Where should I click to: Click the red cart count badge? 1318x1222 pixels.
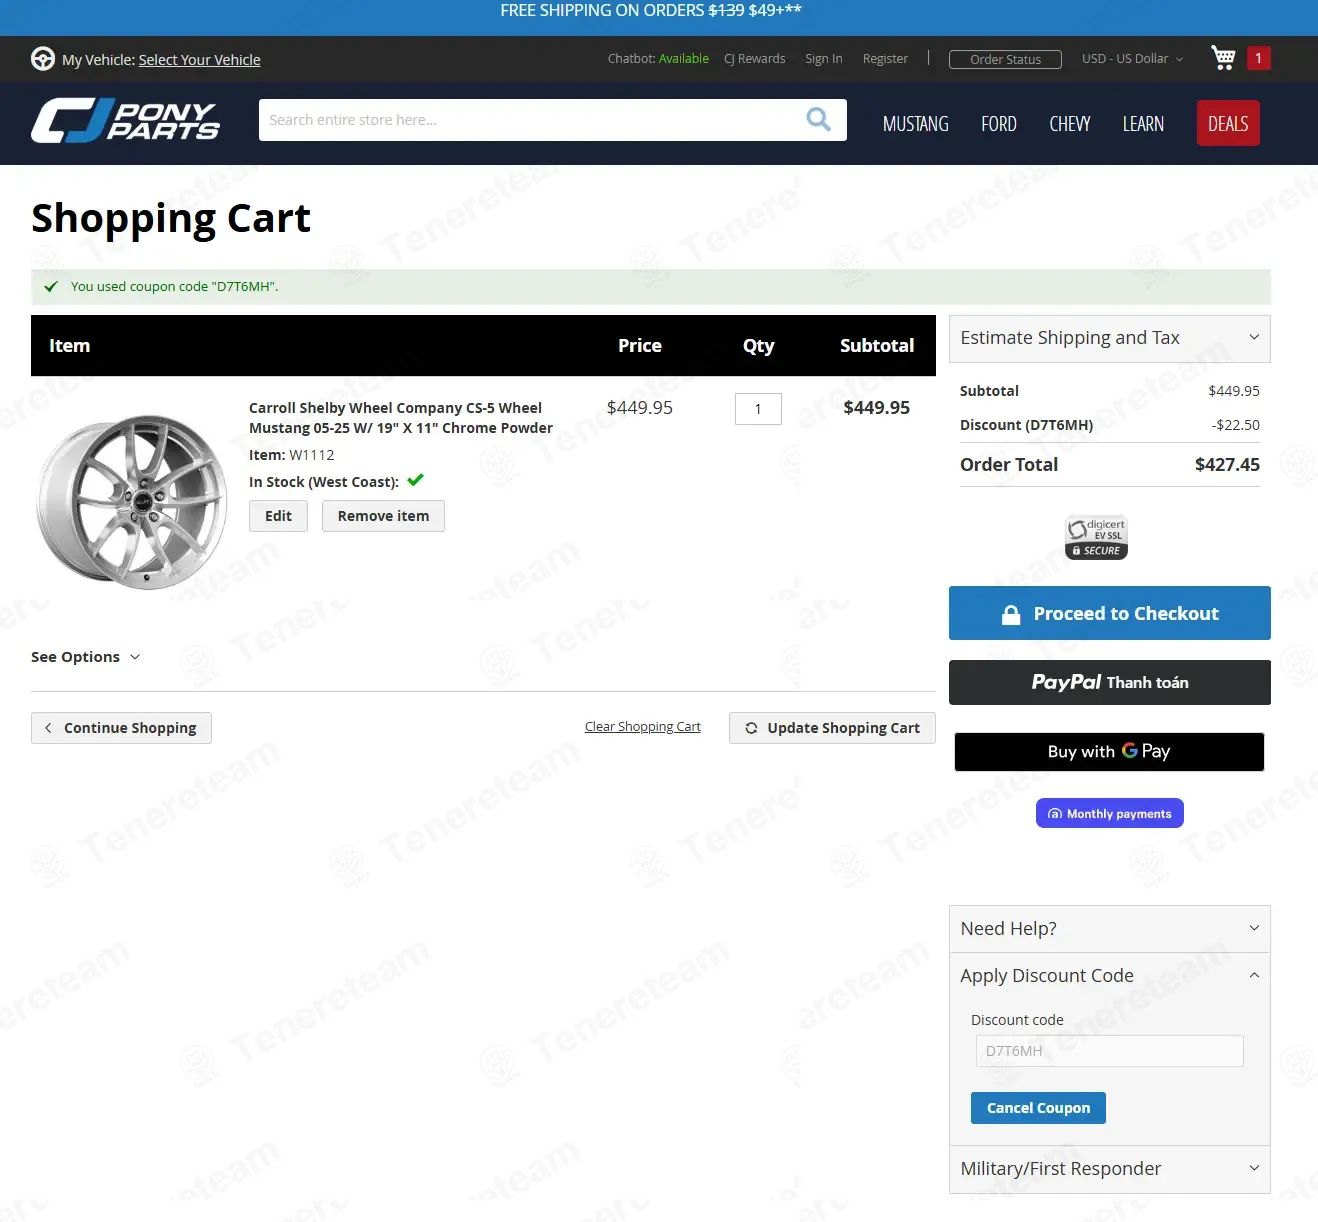pos(1258,58)
